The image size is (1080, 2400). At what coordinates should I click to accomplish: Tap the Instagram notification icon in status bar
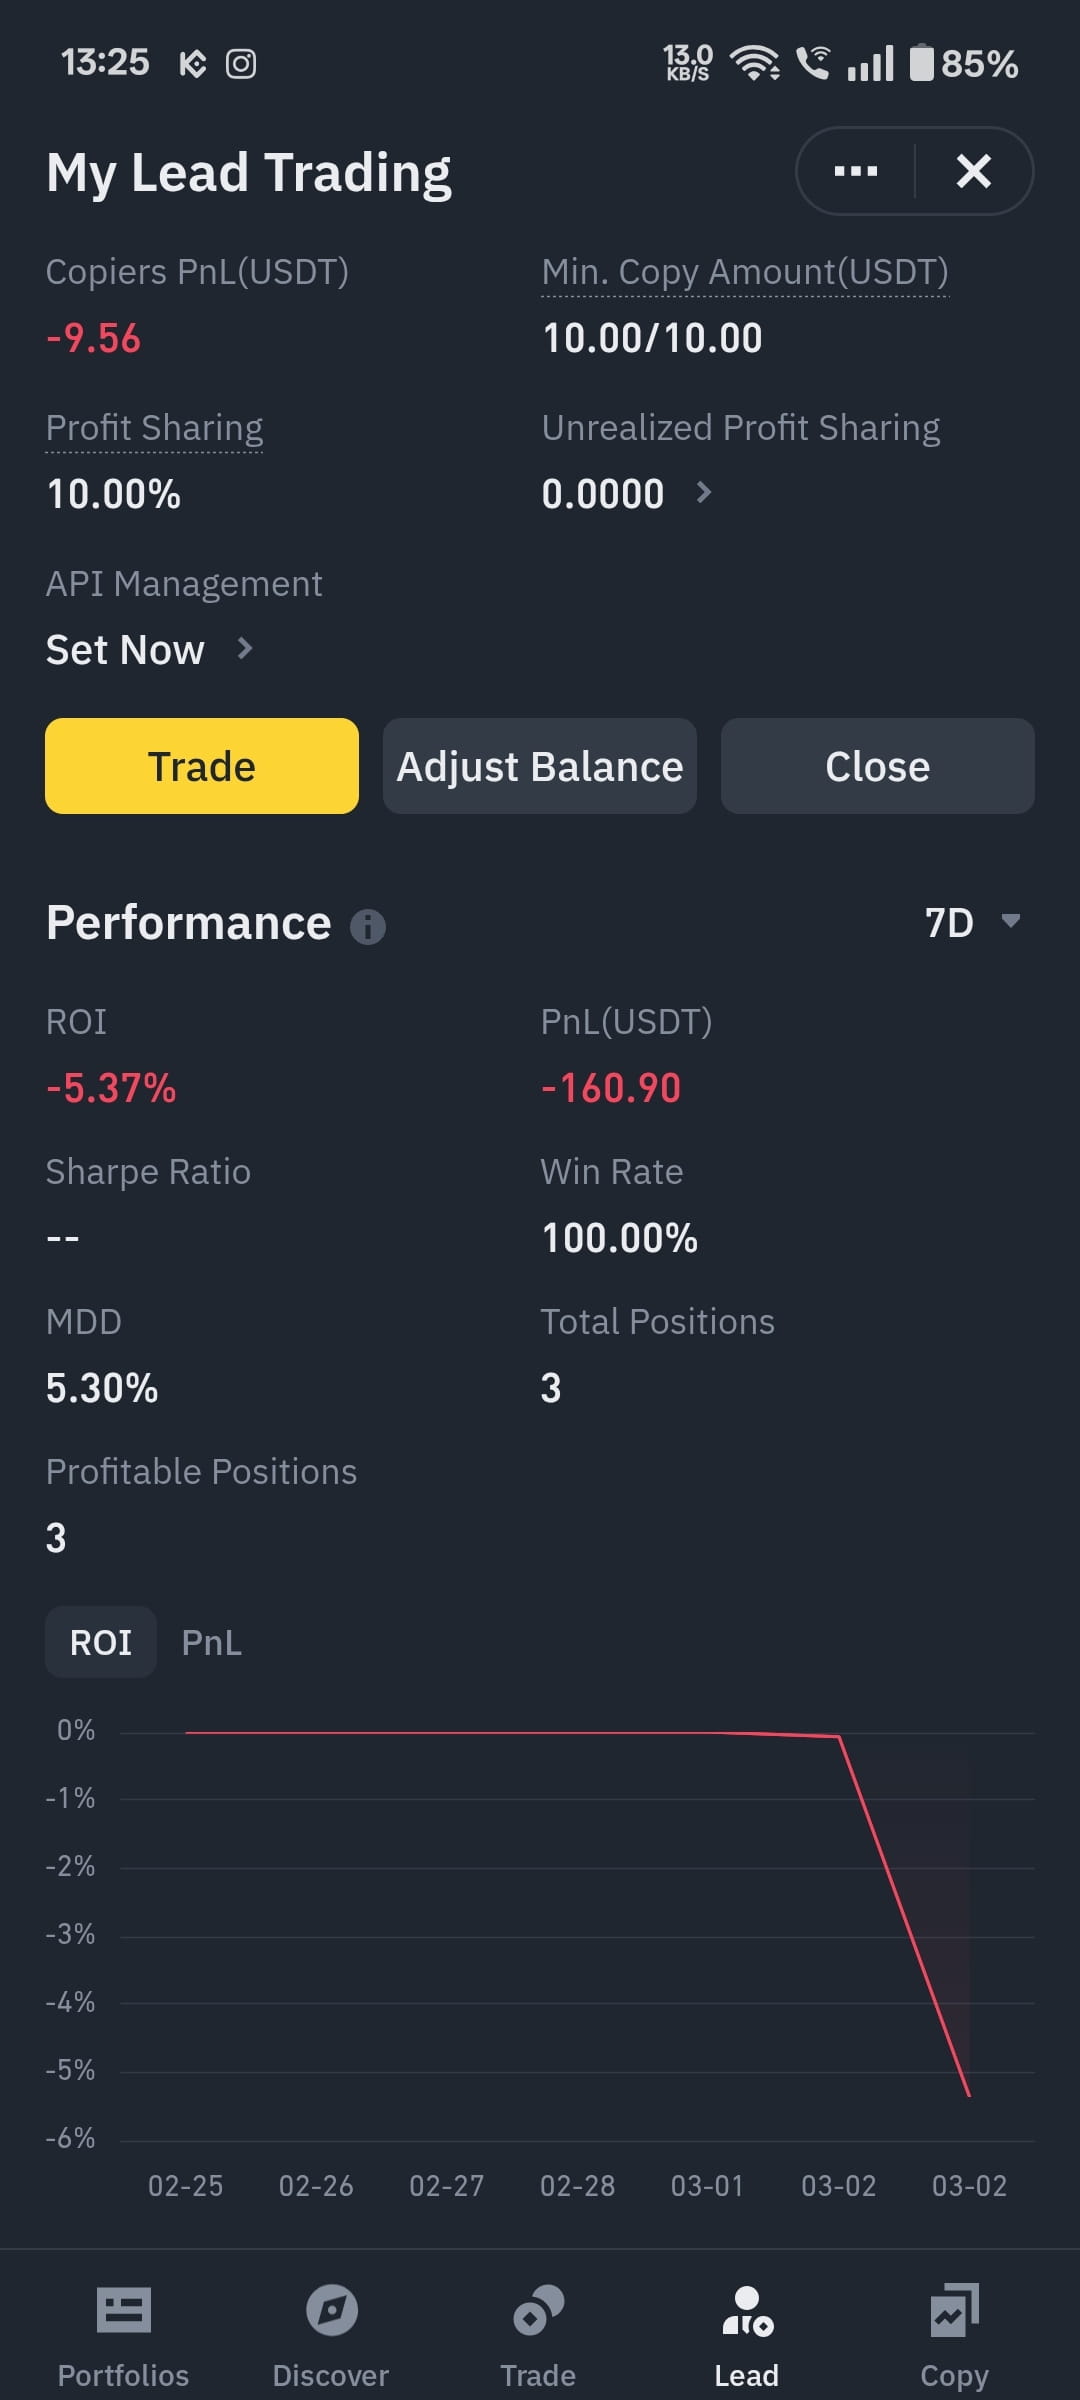tap(241, 64)
